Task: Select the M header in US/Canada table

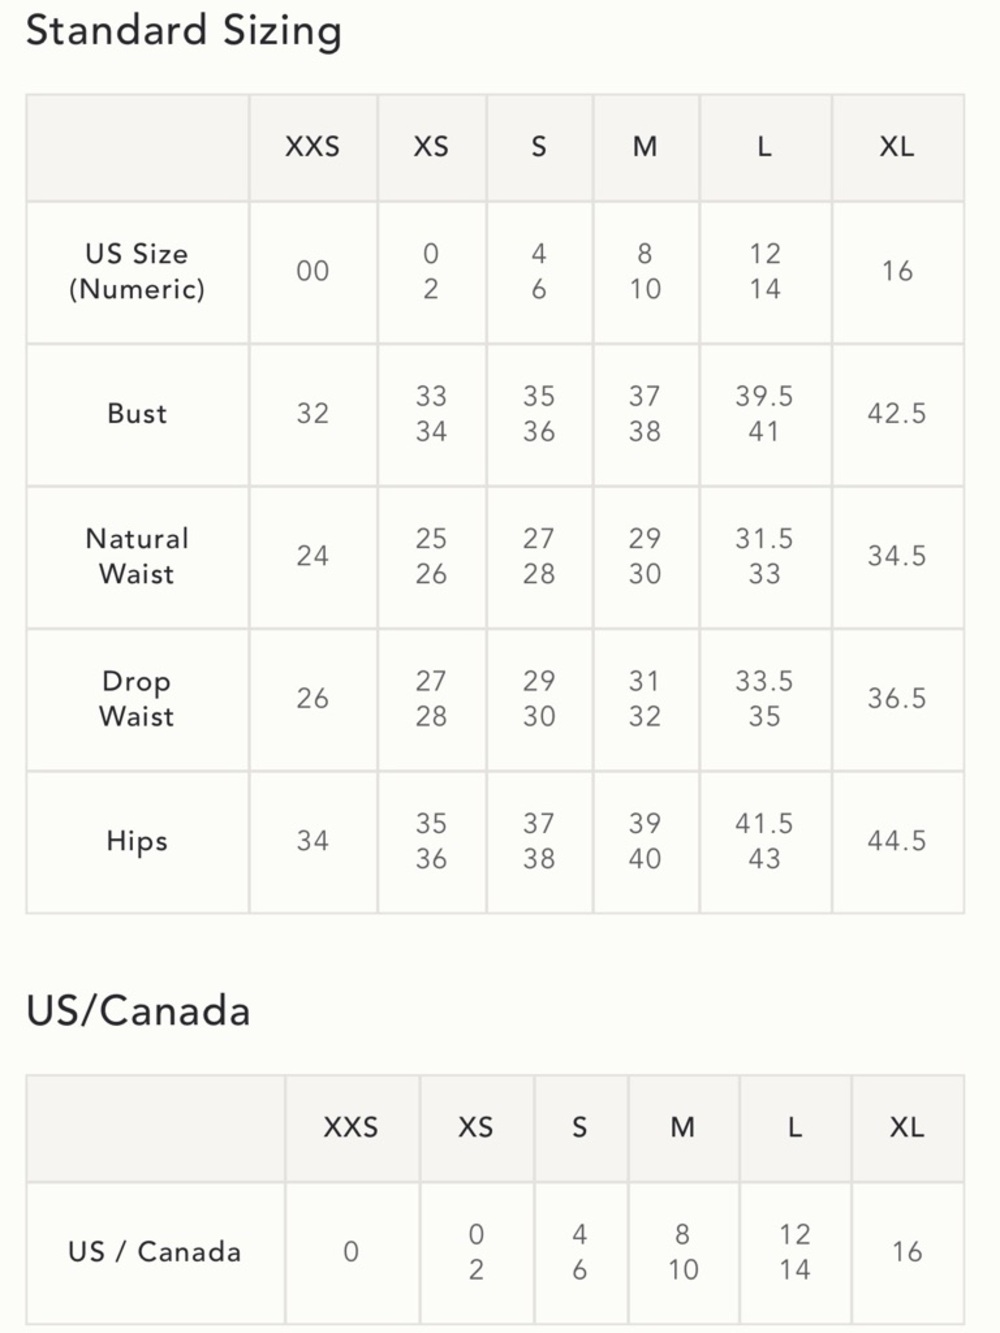Action: tap(683, 1128)
